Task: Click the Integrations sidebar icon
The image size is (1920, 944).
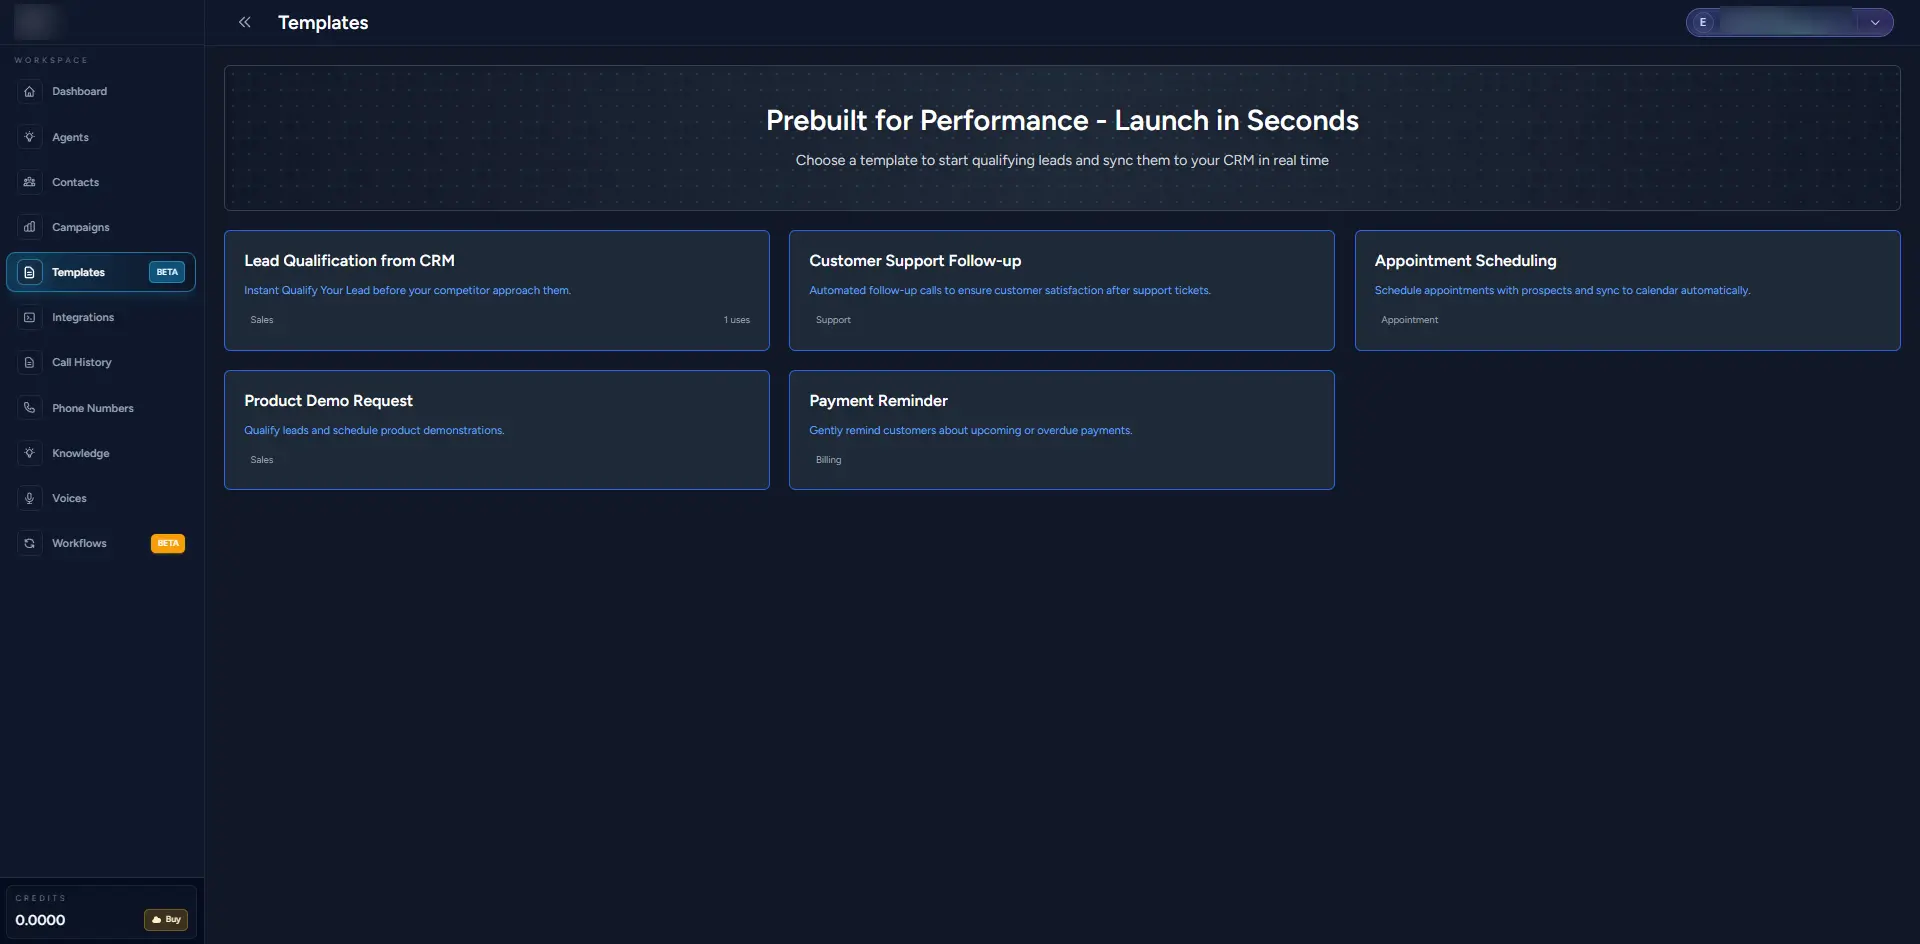Action: pyautogui.click(x=30, y=317)
